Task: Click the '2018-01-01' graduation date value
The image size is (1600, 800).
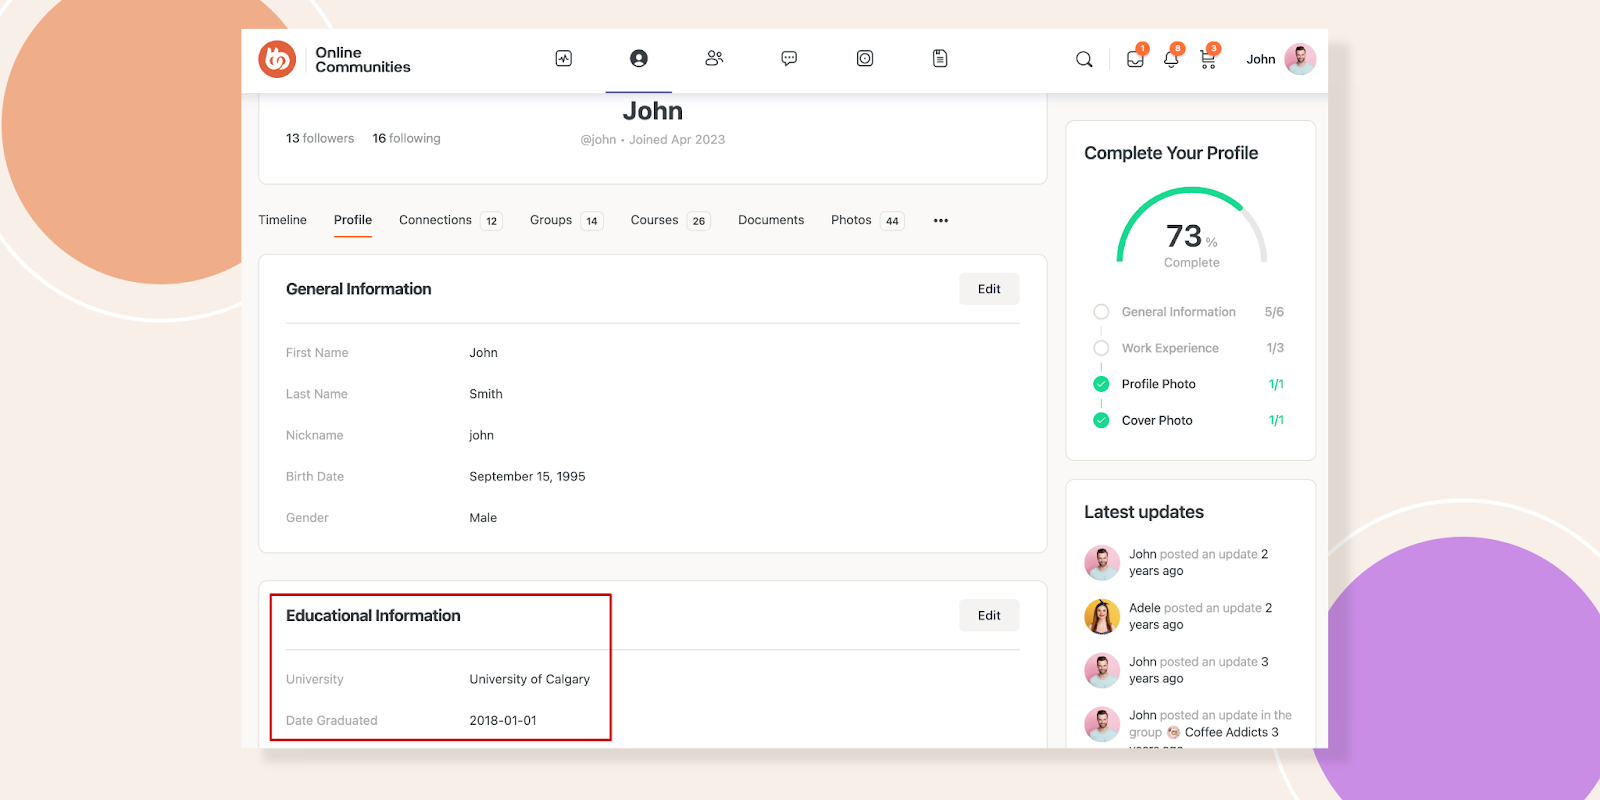Action: (x=503, y=720)
